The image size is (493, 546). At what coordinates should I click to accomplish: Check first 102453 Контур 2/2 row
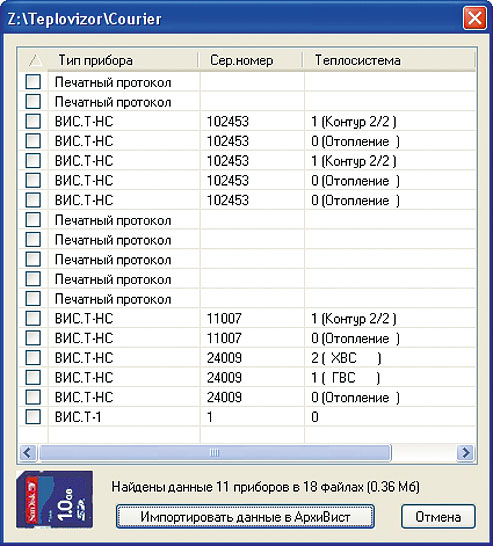point(33,121)
